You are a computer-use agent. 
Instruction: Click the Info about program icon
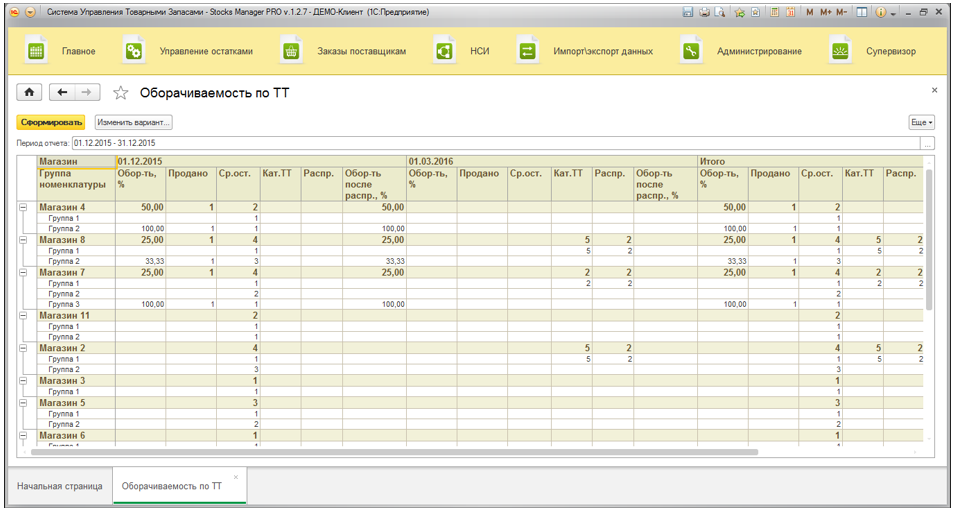tap(881, 12)
